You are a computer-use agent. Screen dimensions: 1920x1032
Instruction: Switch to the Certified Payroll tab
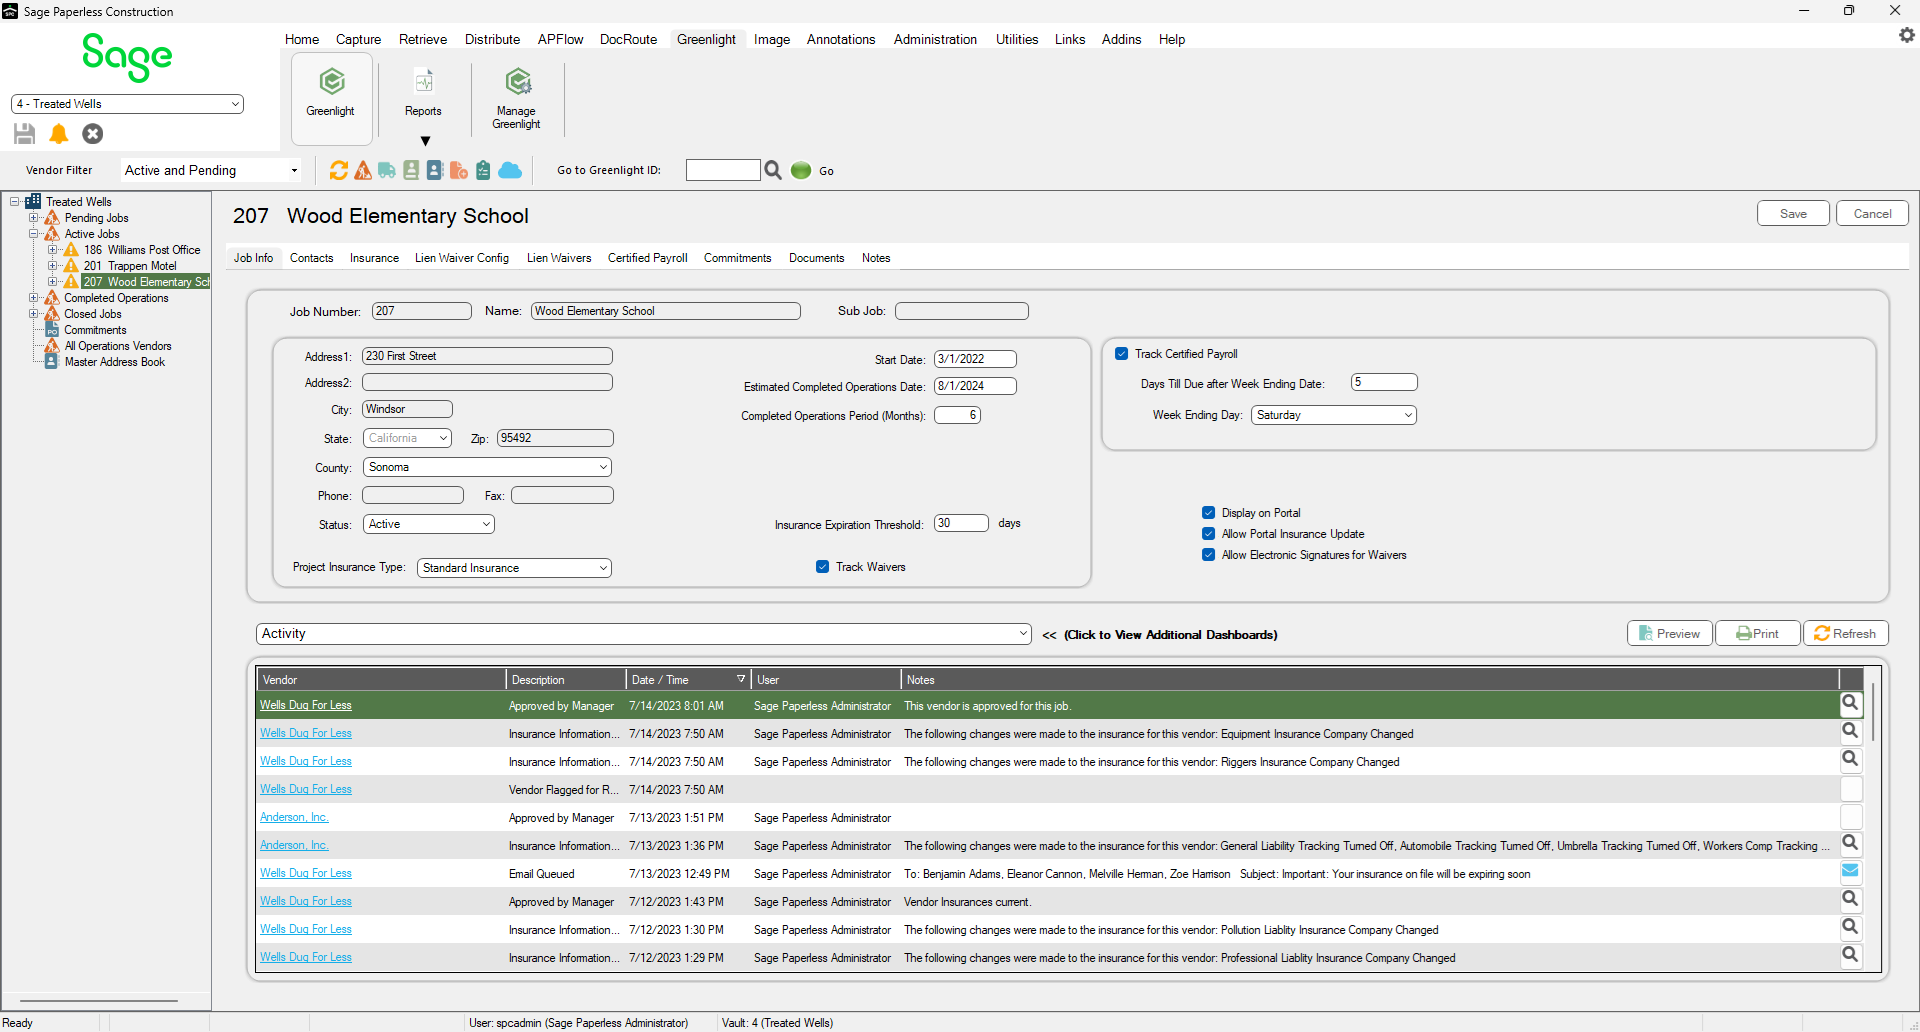tap(647, 258)
